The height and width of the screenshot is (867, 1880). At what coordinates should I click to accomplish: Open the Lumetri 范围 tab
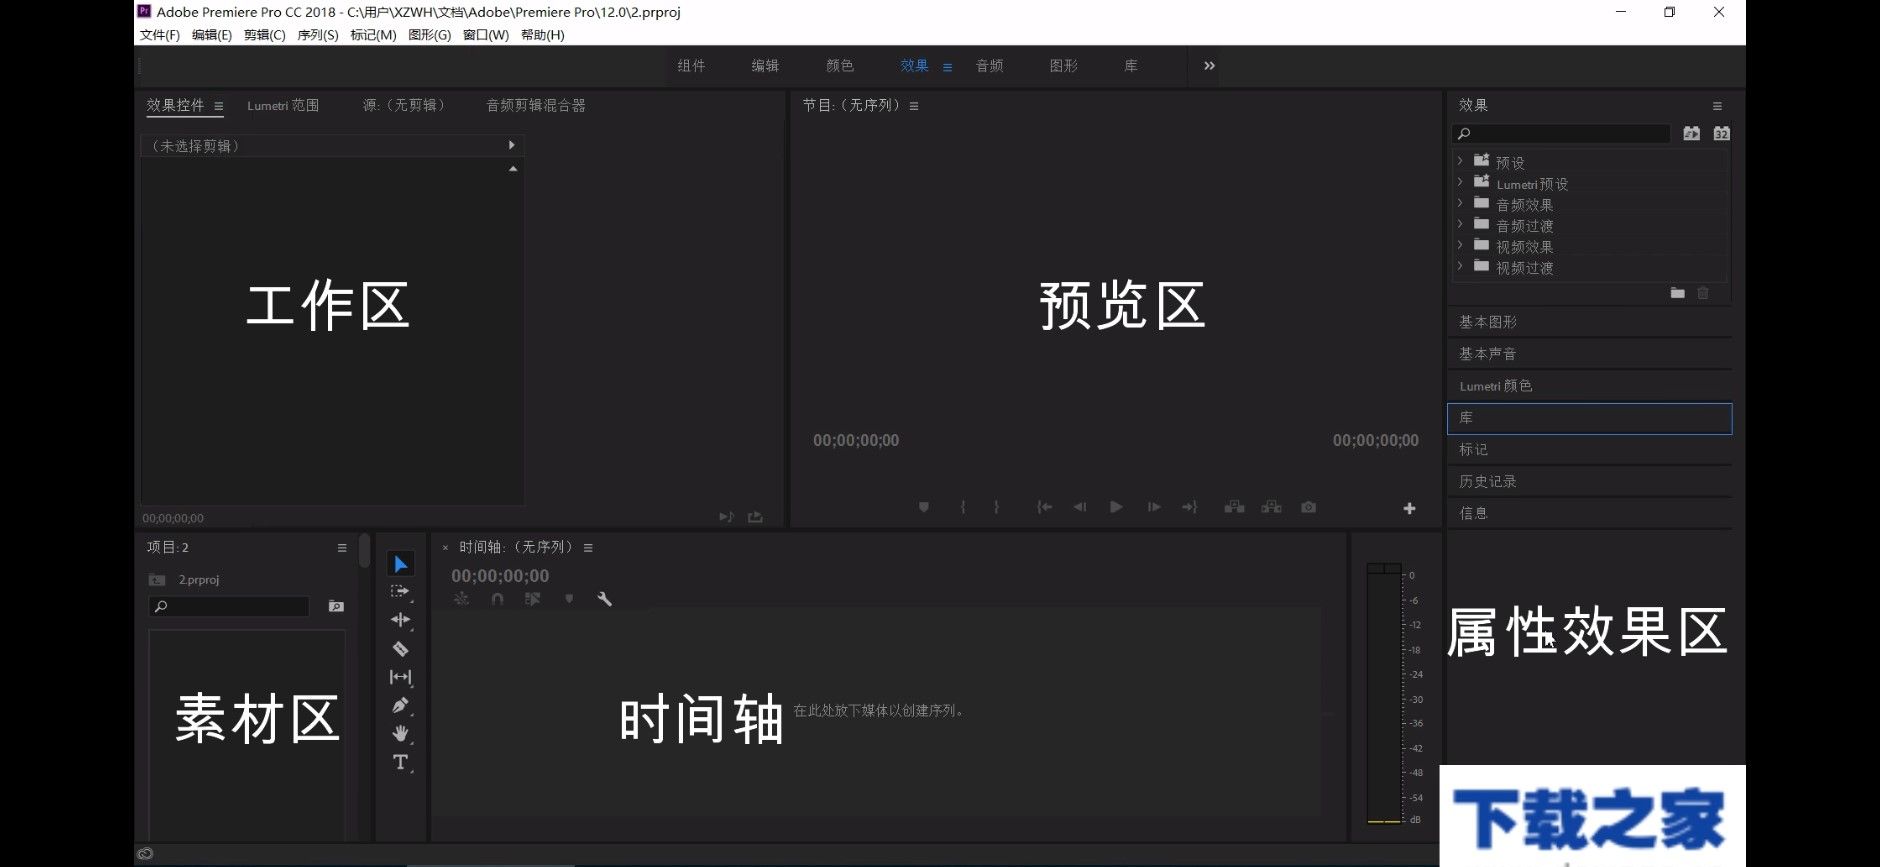coord(283,105)
